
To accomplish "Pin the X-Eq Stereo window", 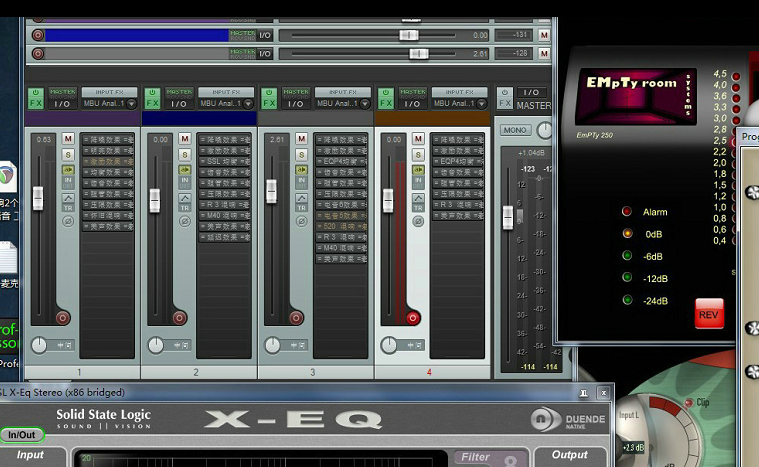I will pos(584,392).
